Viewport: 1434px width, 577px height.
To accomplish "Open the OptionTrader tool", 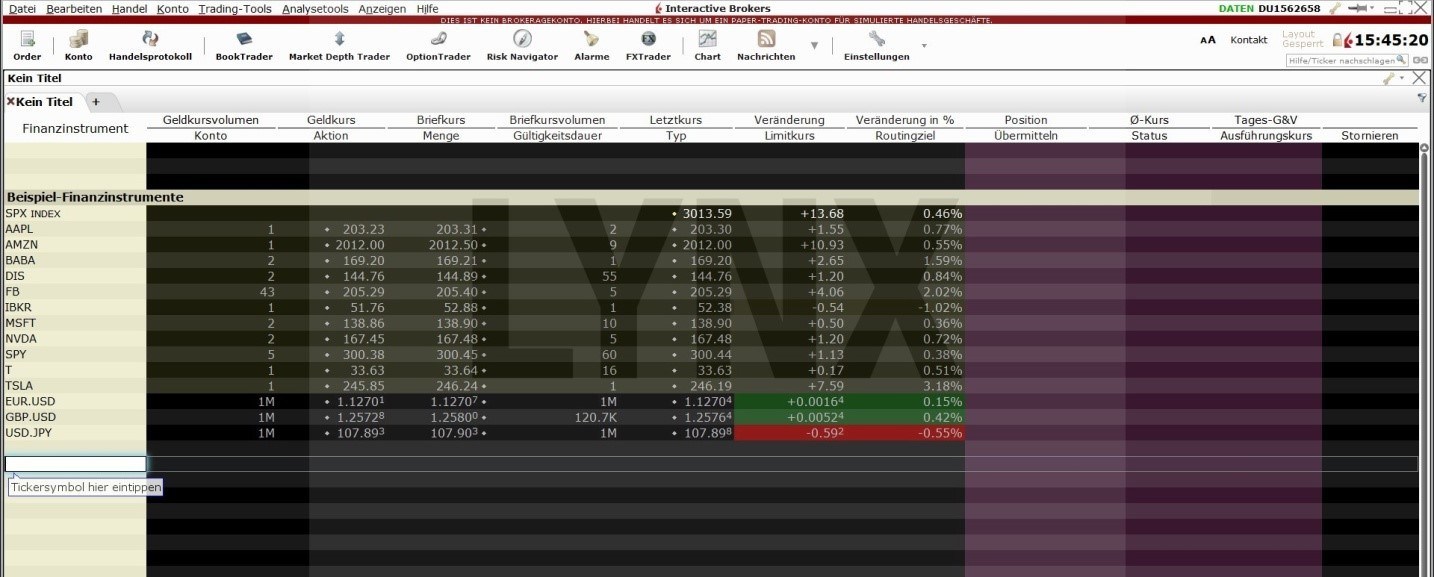I will pyautogui.click(x=438, y=46).
